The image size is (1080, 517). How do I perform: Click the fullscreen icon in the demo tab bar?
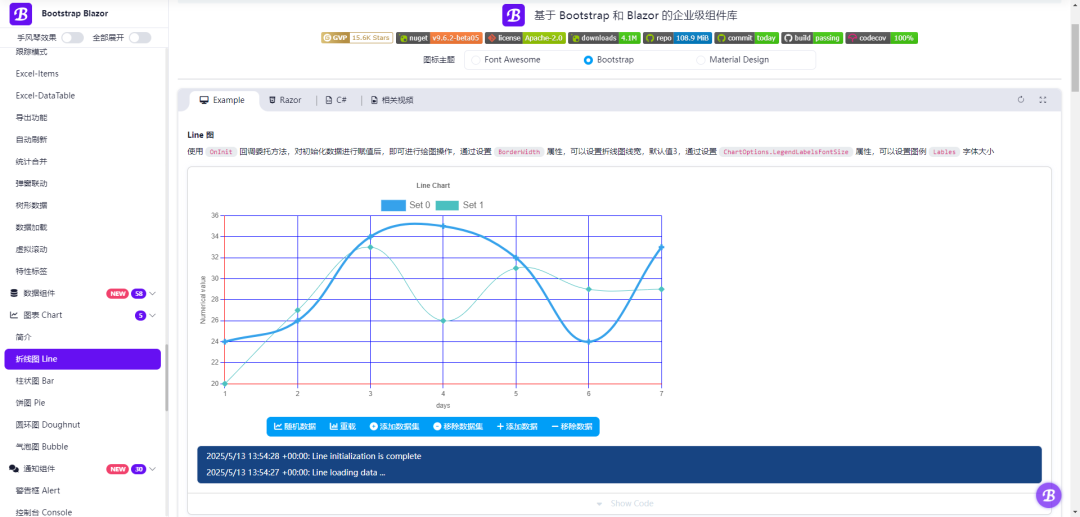(1042, 100)
